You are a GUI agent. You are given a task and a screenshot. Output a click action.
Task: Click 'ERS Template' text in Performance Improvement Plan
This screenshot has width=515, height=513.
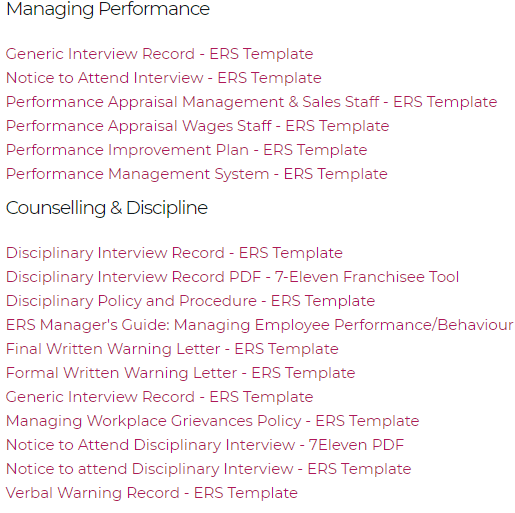[x=315, y=150]
